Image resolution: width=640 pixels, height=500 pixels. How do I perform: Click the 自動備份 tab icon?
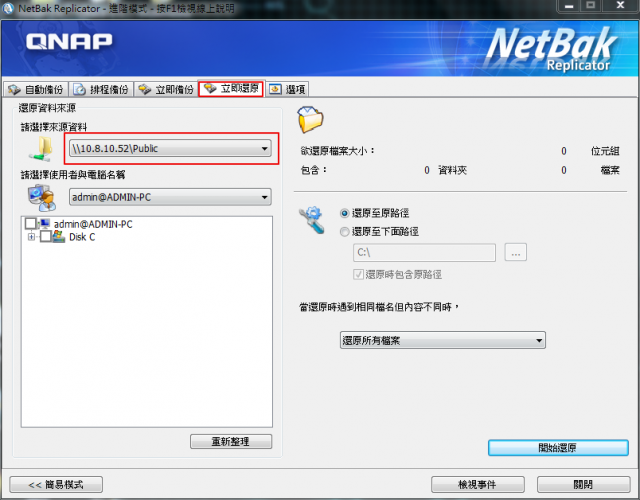pyautogui.click(x=14, y=89)
